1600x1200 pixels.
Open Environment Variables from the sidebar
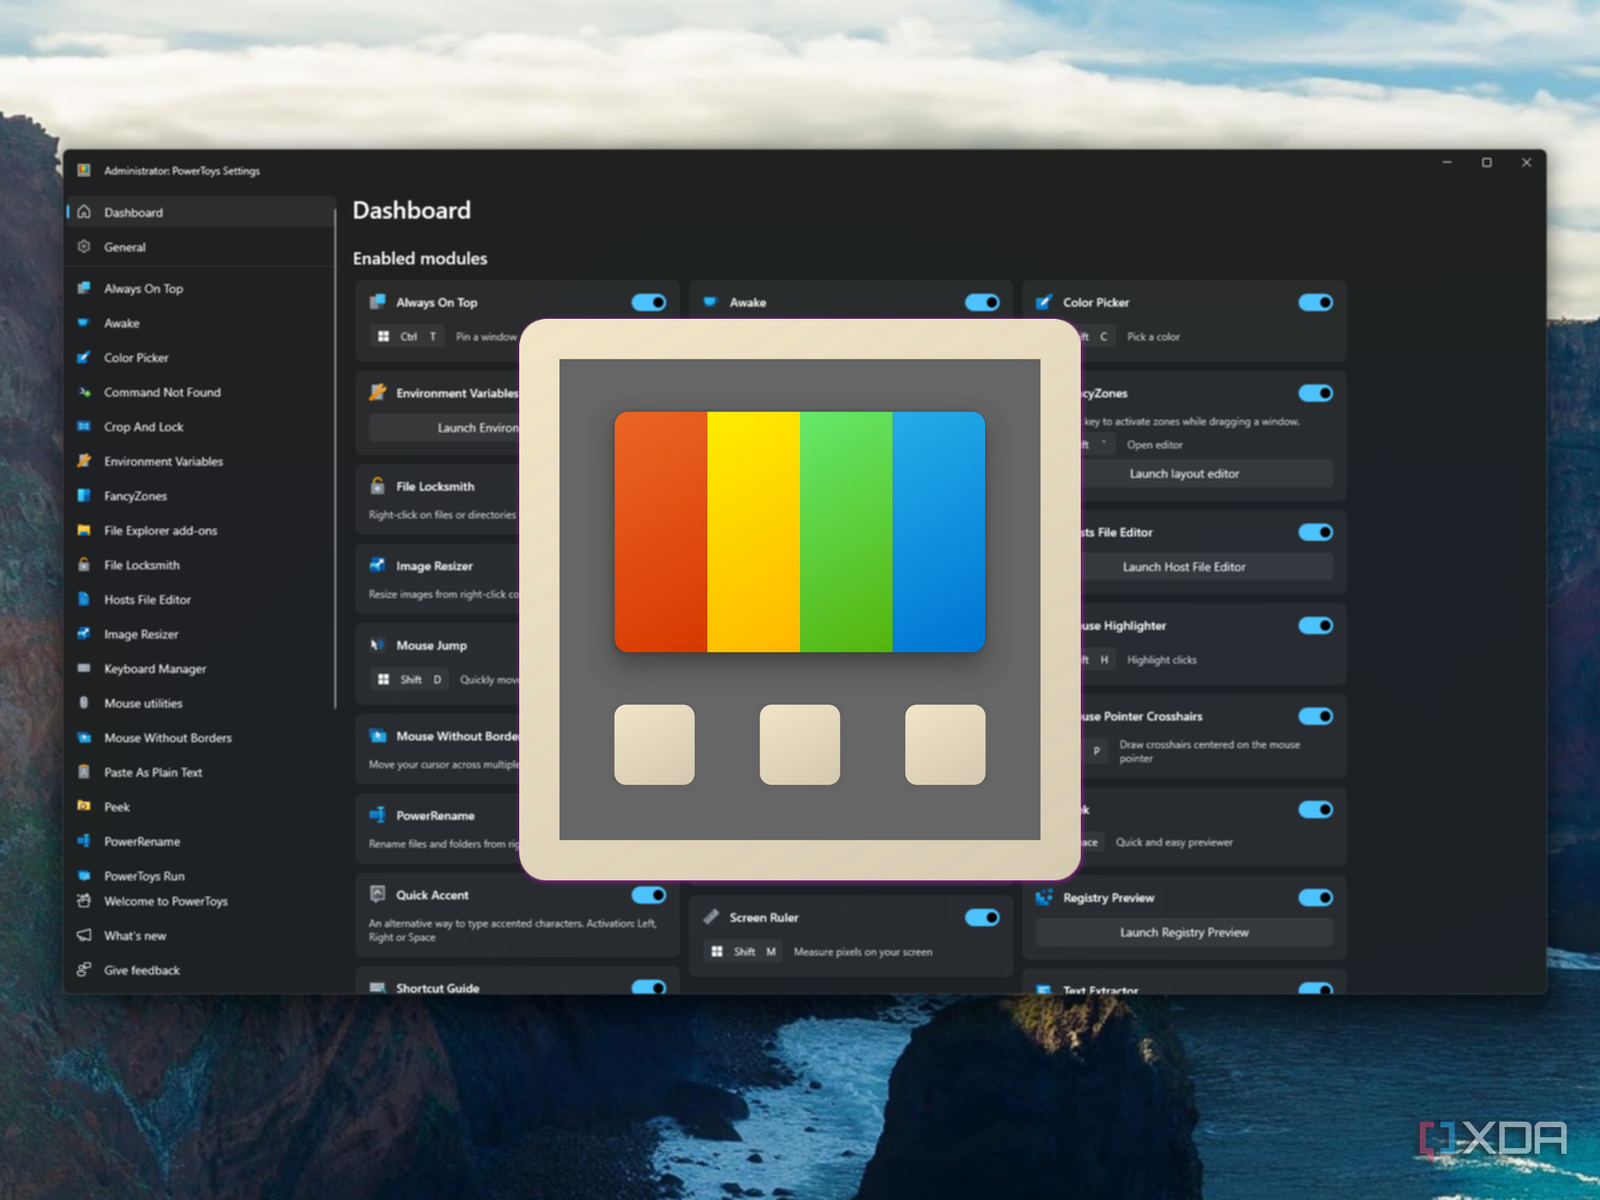pos(200,461)
